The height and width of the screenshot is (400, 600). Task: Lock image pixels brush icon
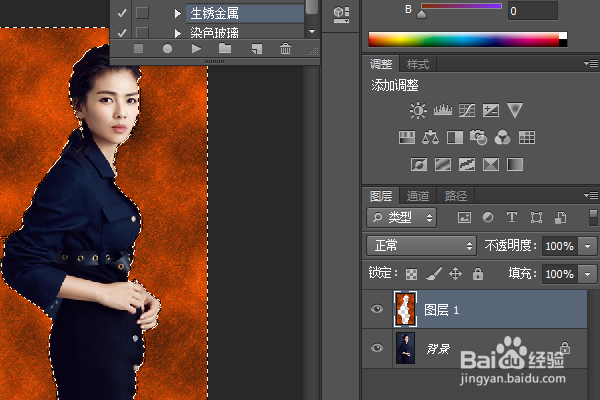tap(434, 274)
